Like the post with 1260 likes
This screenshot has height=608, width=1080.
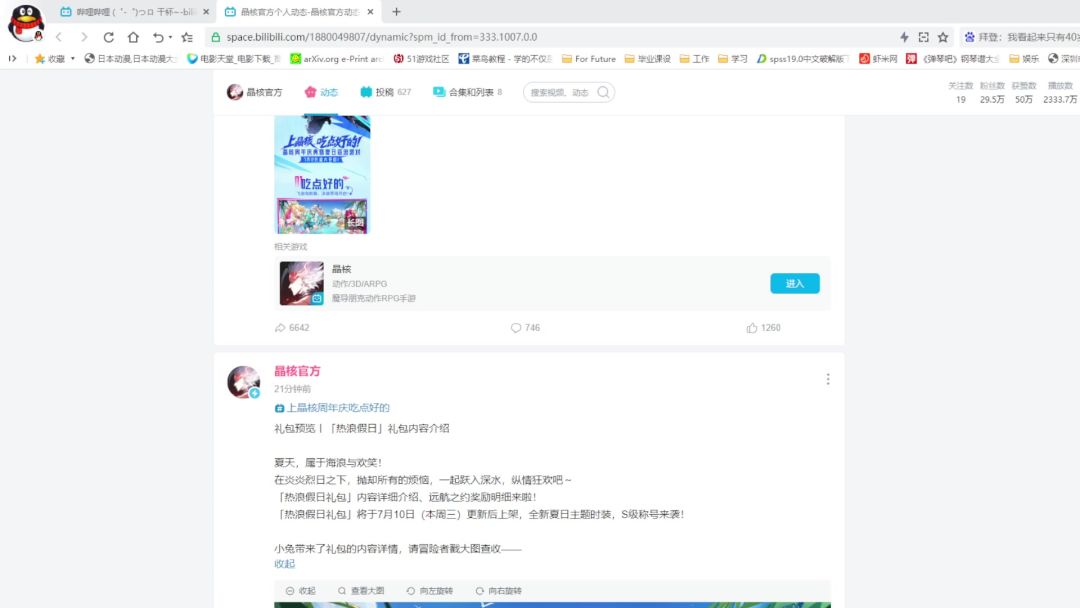pyautogui.click(x=763, y=328)
